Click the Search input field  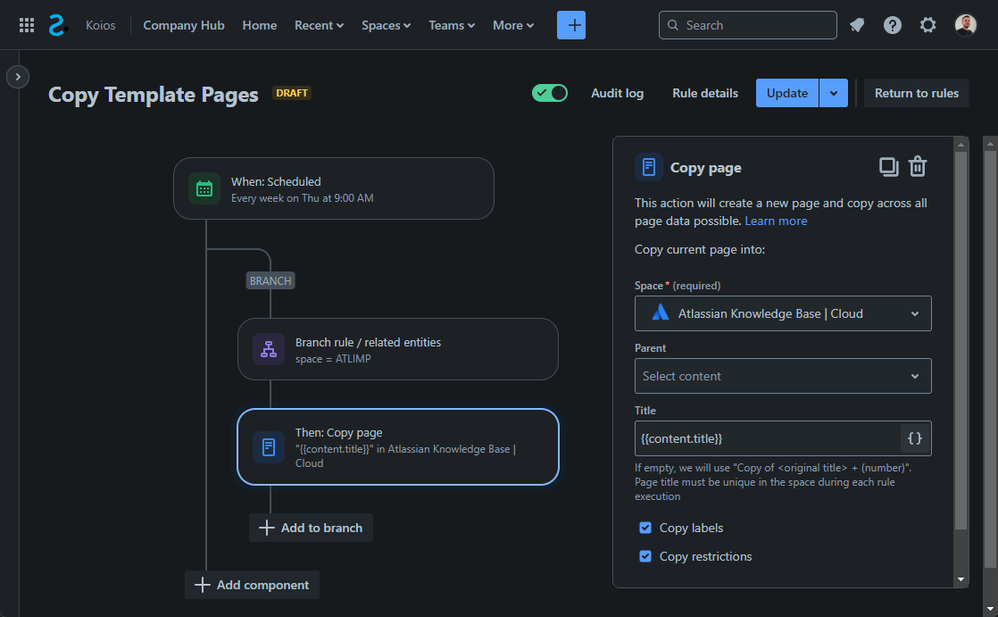pos(747,25)
